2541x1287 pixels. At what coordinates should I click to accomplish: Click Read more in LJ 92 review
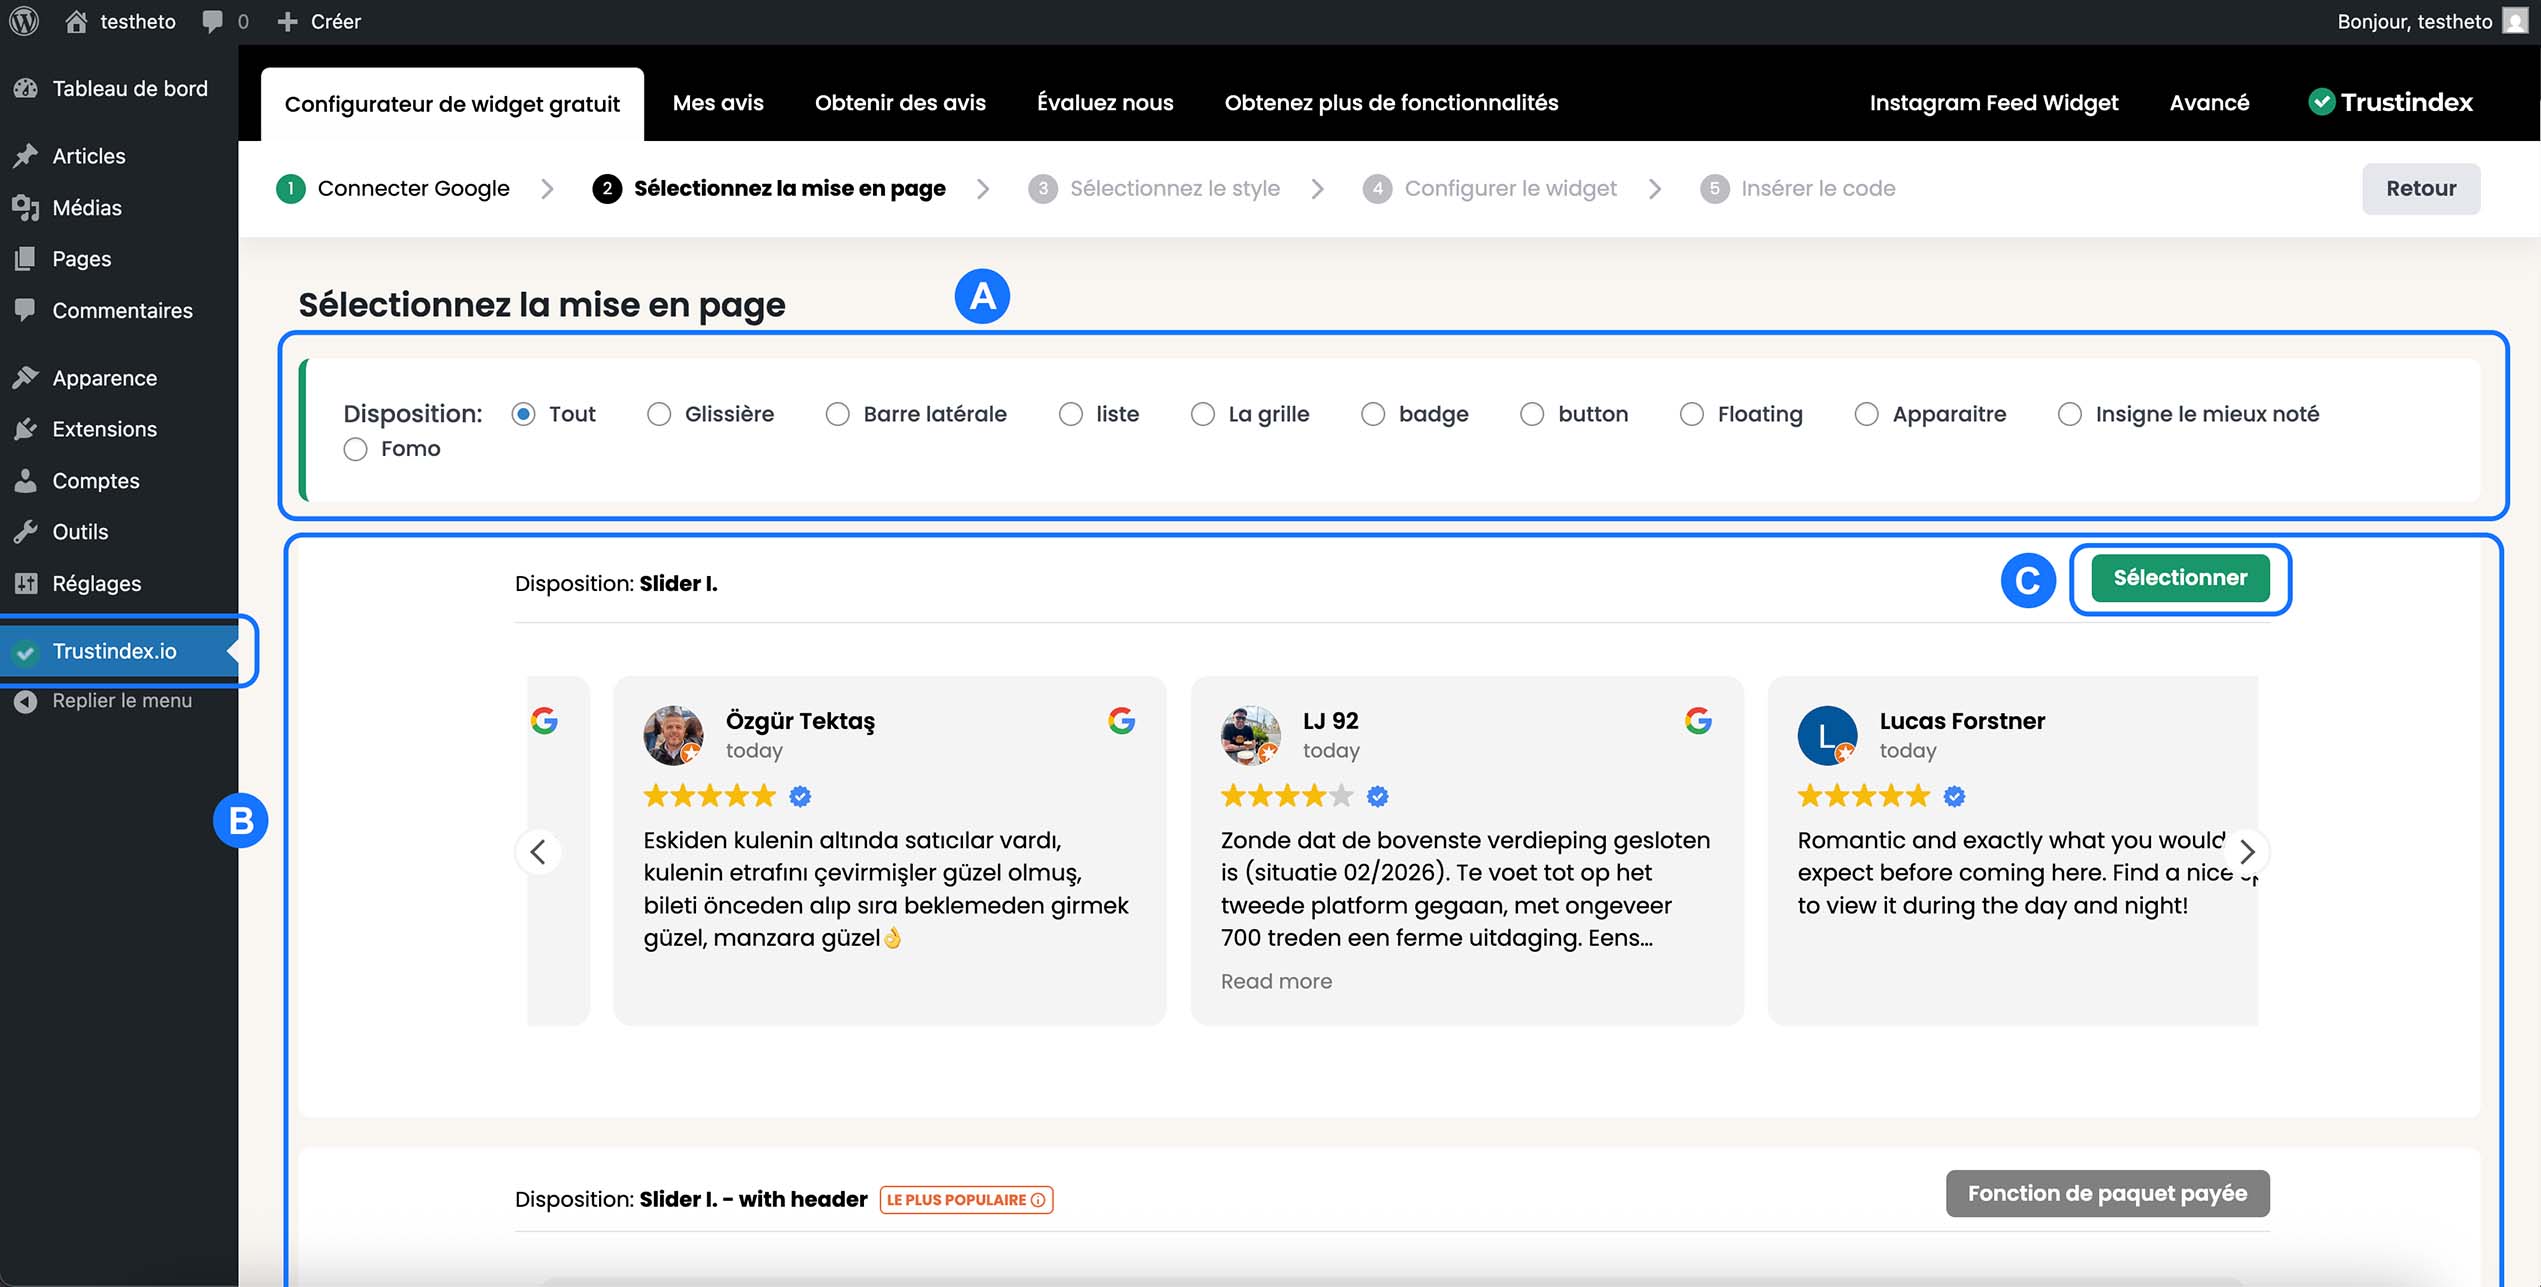click(x=1275, y=981)
